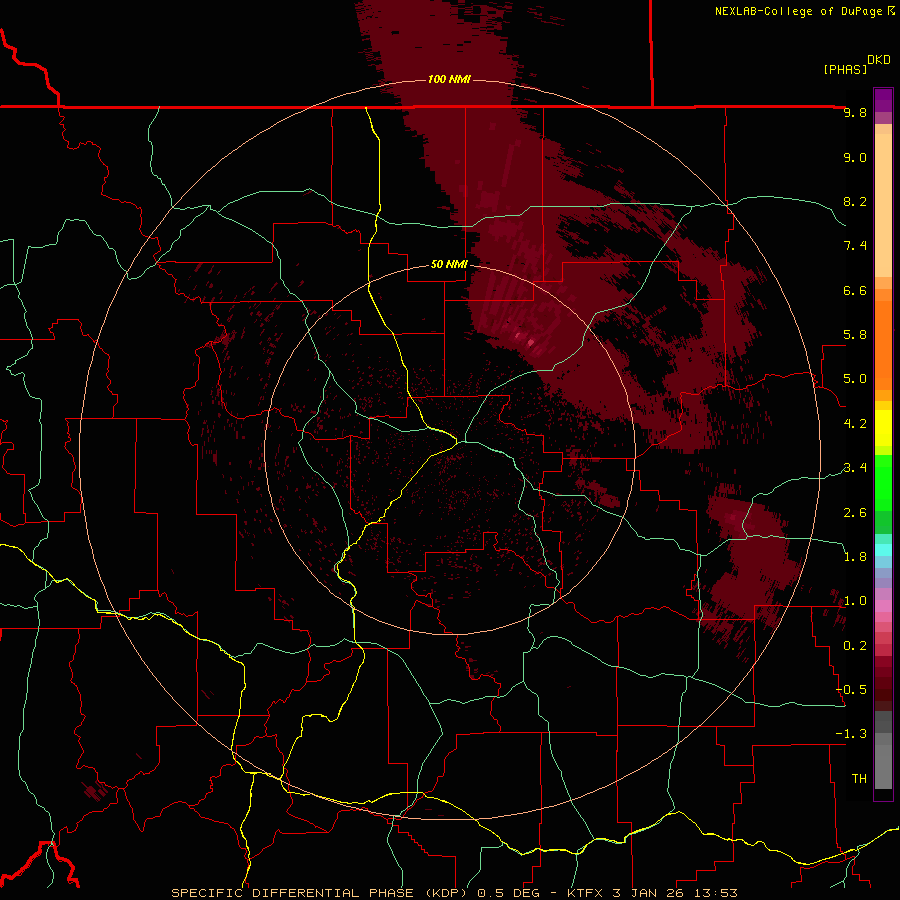Click the 1.8 legend scale value
Image resolution: width=900 pixels, height=900 pixels.
coord(855,557)
